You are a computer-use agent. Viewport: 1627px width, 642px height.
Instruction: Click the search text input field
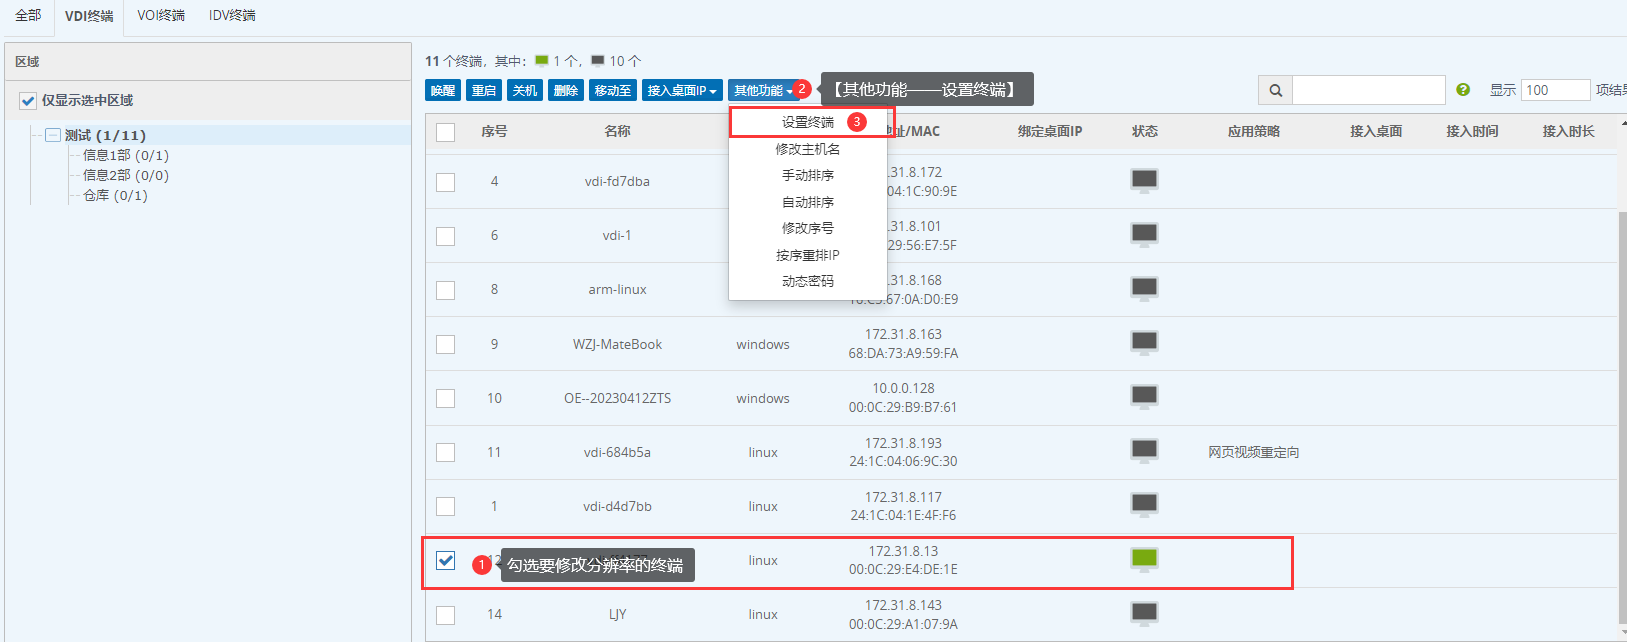1368,90
